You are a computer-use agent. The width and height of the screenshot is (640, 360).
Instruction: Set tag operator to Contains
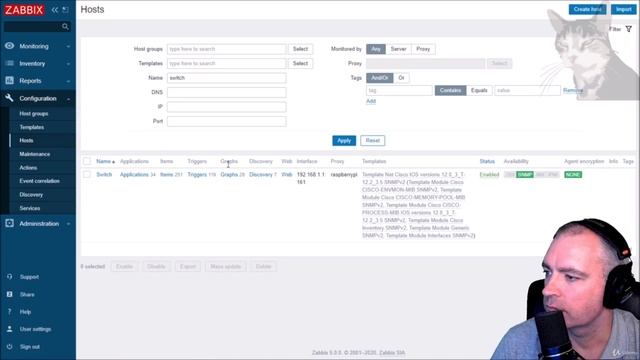point(450,90)
